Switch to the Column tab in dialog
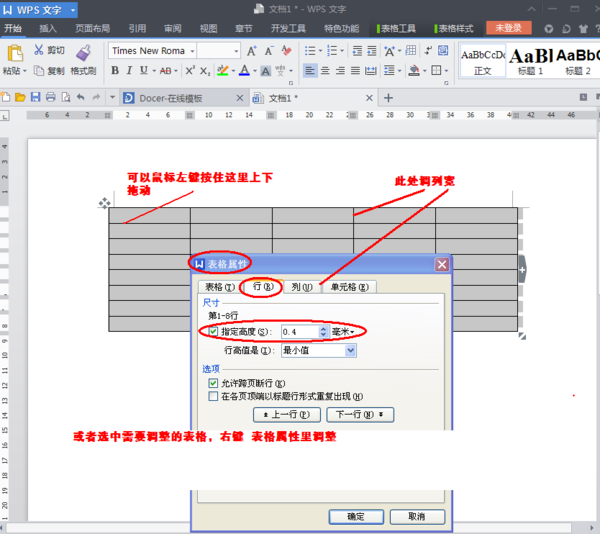Viewport: 600px width, 534px height. tap(302, 287)
